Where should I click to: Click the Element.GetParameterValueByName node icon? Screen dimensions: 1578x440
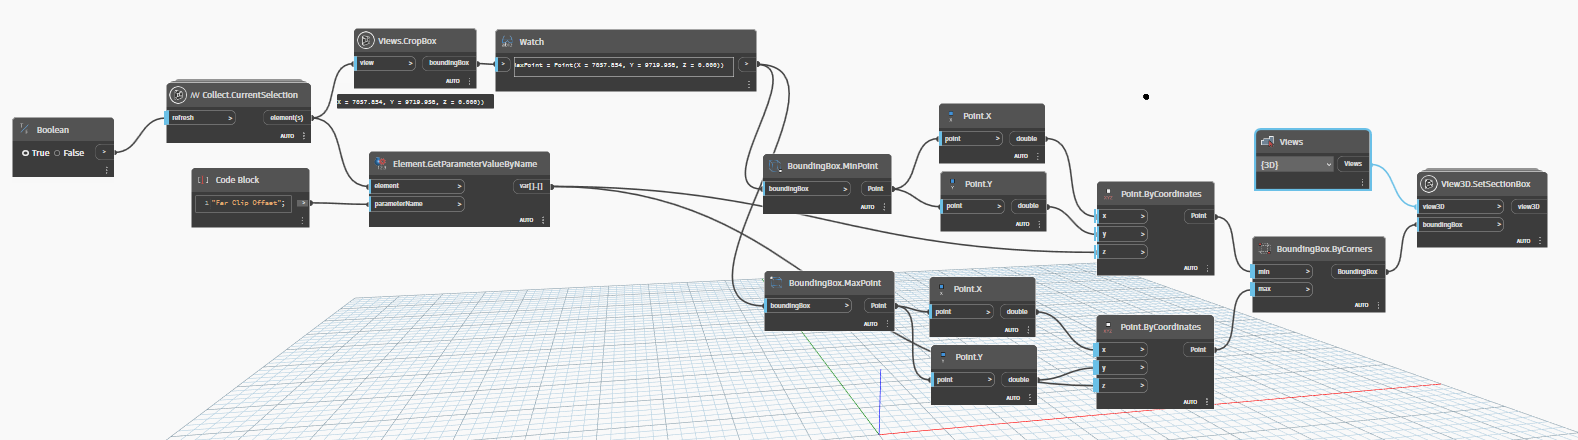click(381, 163)
